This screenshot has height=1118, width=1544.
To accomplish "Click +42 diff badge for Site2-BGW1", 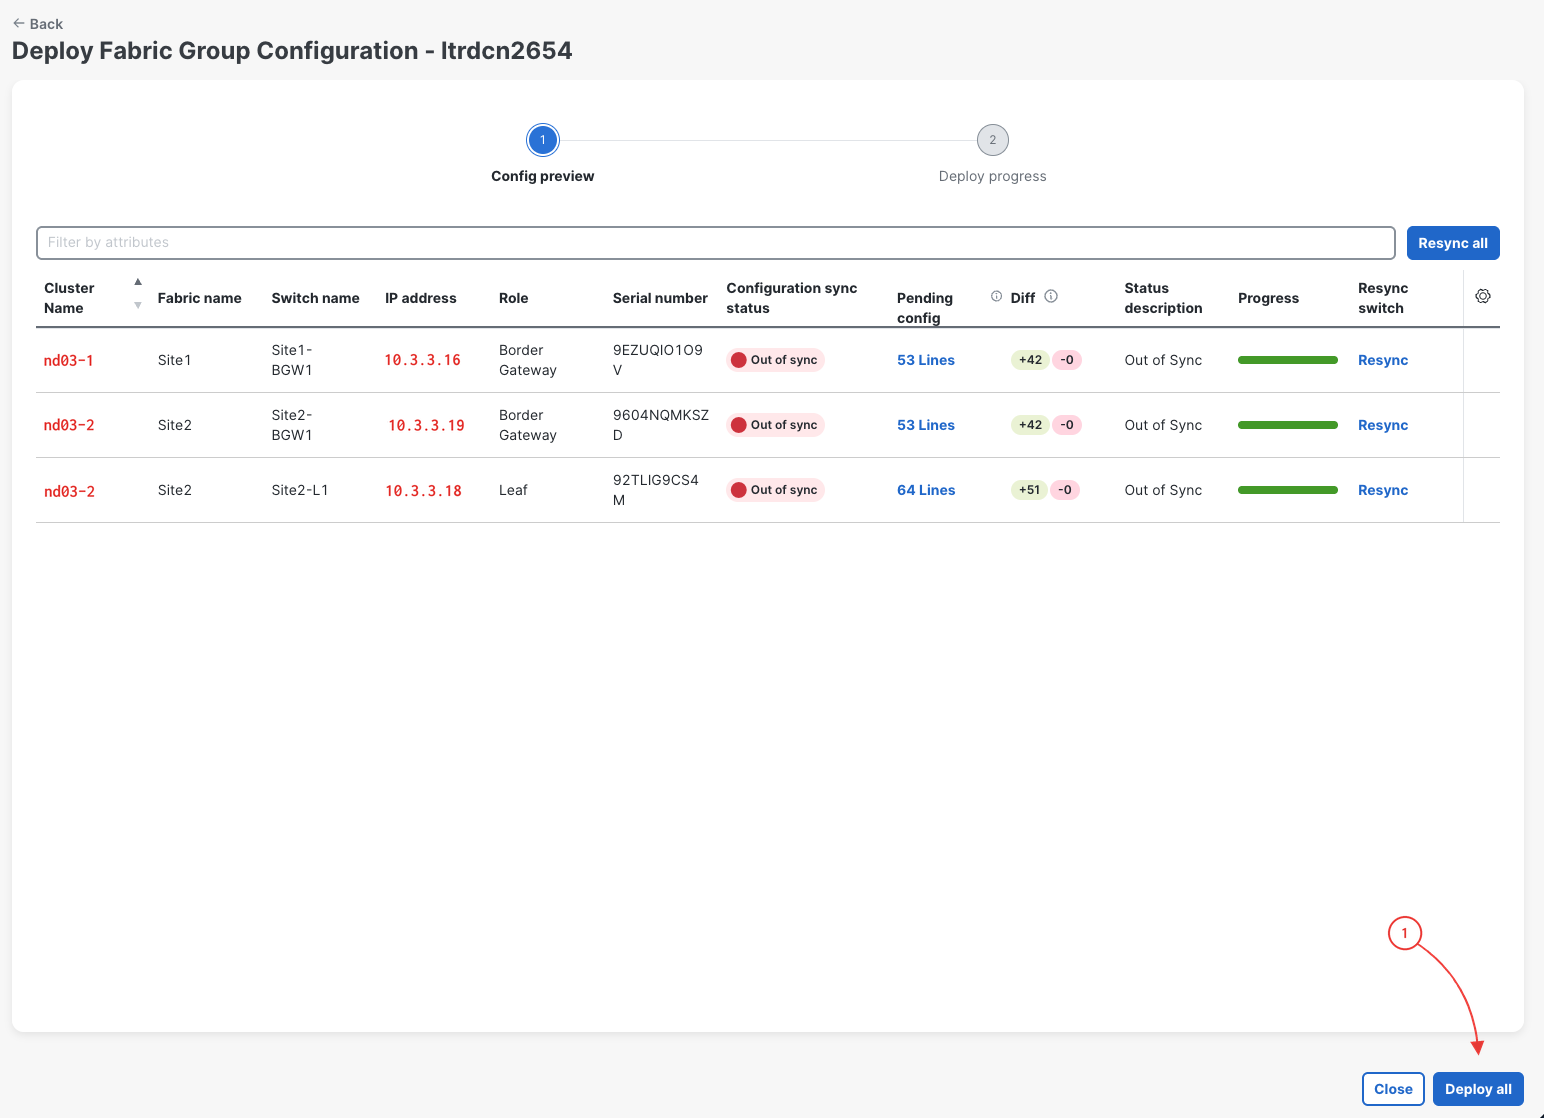I will point(1030,425).
